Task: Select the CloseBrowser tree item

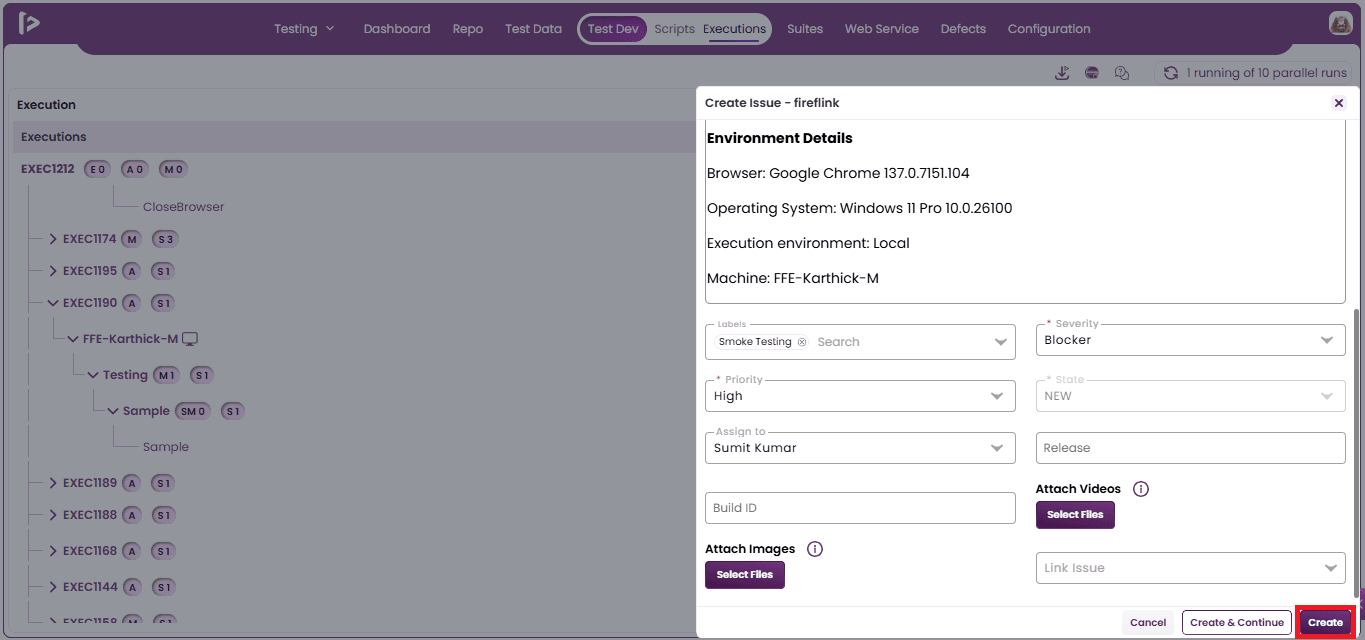Action: point(183,207)
